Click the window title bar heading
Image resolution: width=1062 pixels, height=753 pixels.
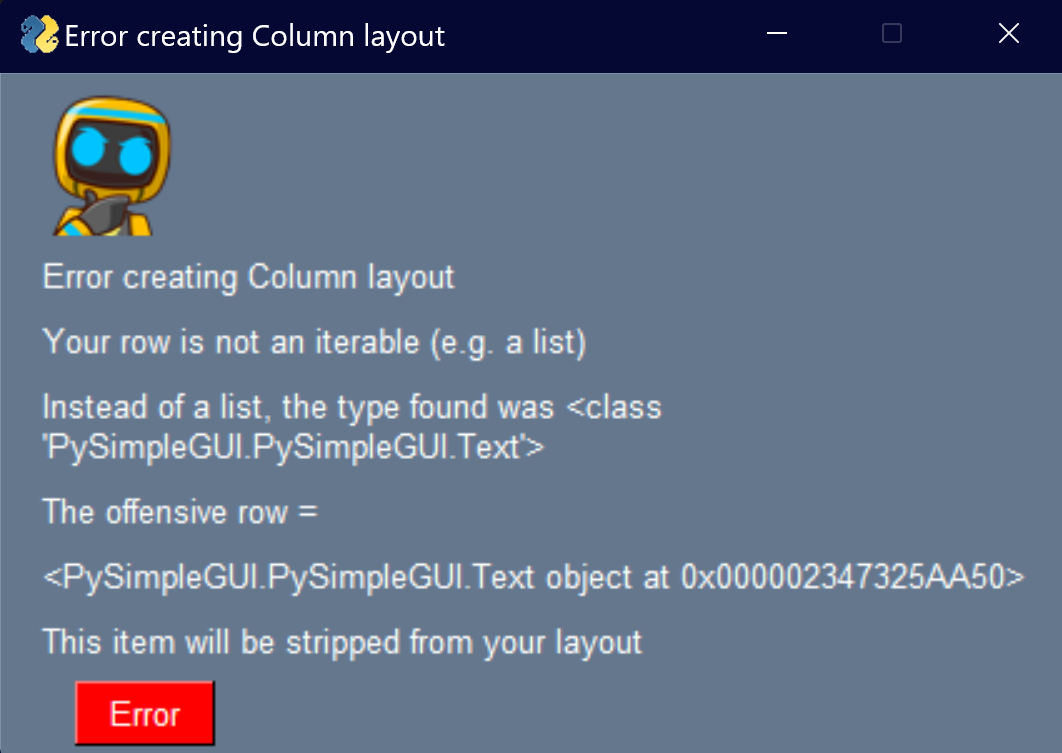pyautogui.click(x=254, y=35)
